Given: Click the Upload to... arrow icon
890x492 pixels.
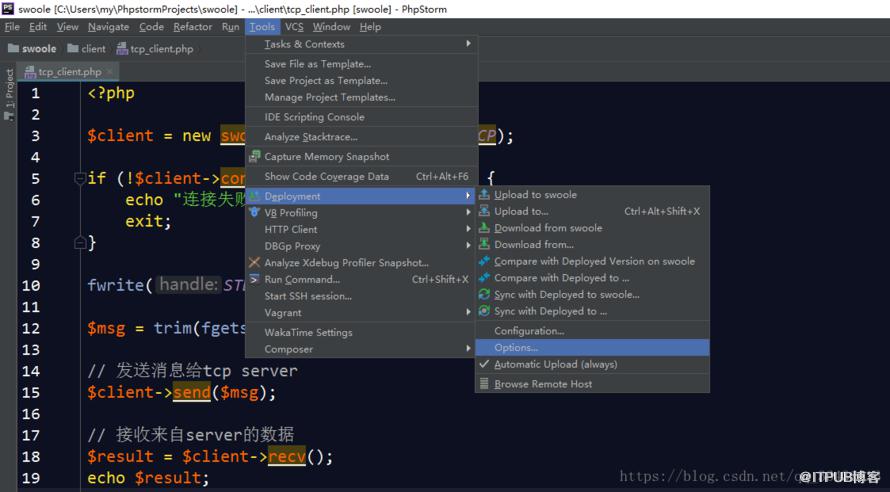Looking at the screenshot, I should click(484, 211).
